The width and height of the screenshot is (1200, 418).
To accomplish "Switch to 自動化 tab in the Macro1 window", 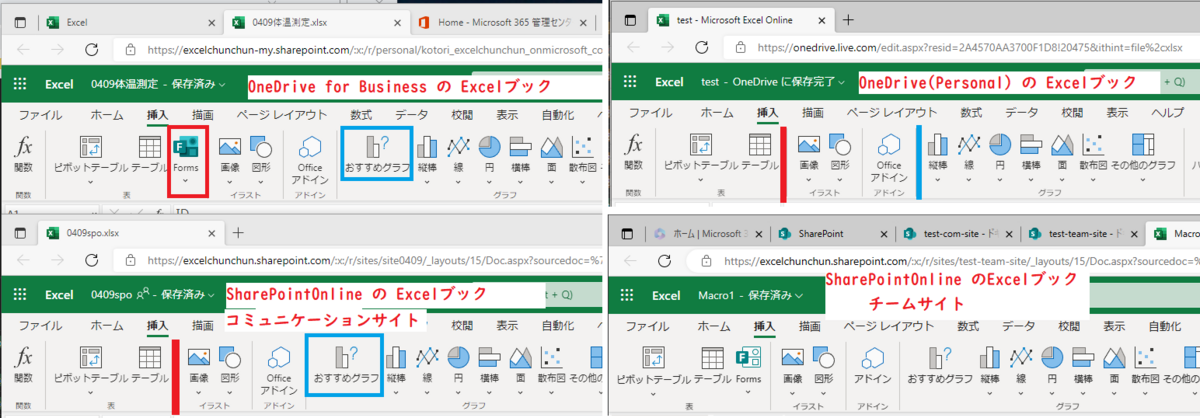I will point(1164,326).
